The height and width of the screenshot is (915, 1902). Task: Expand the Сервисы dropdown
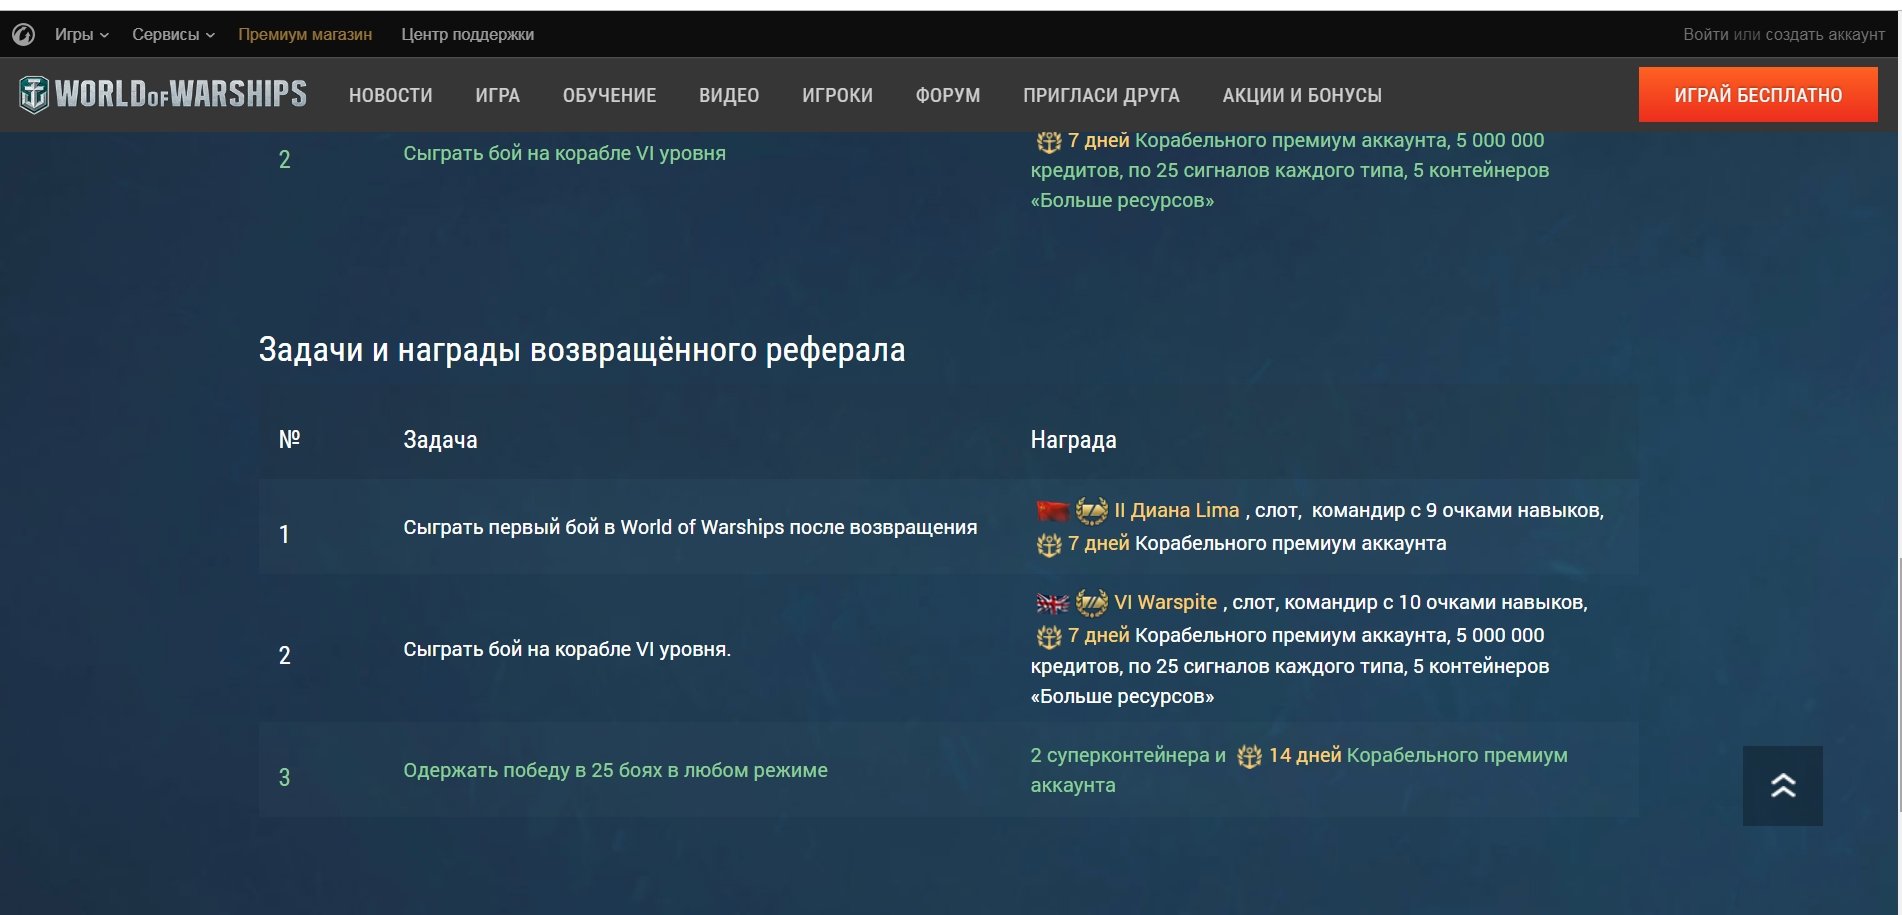point(173,34)
